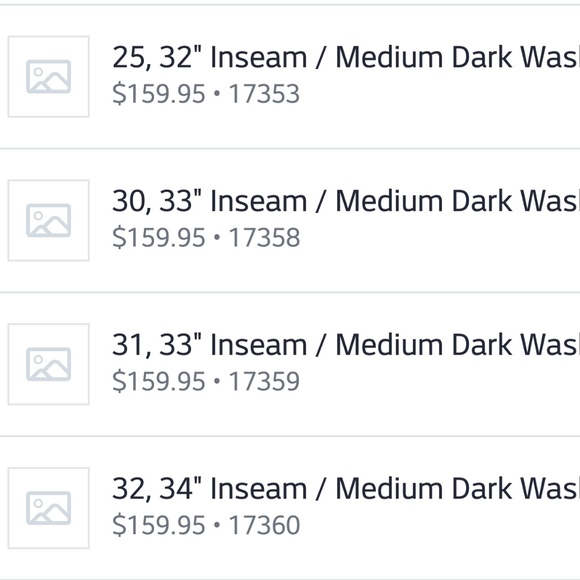Click image placeholder icon for variant 17360
Screen dimensions: 580x580
48,508
